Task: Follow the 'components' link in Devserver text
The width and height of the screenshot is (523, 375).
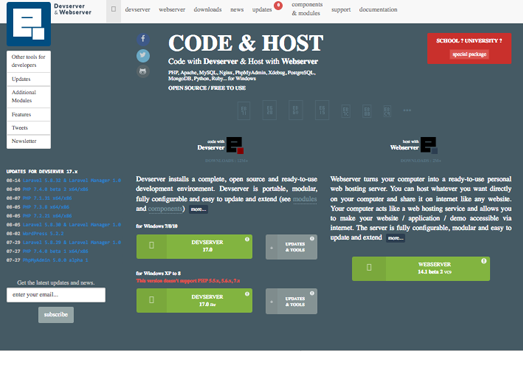Action: (x=165, y=209)
